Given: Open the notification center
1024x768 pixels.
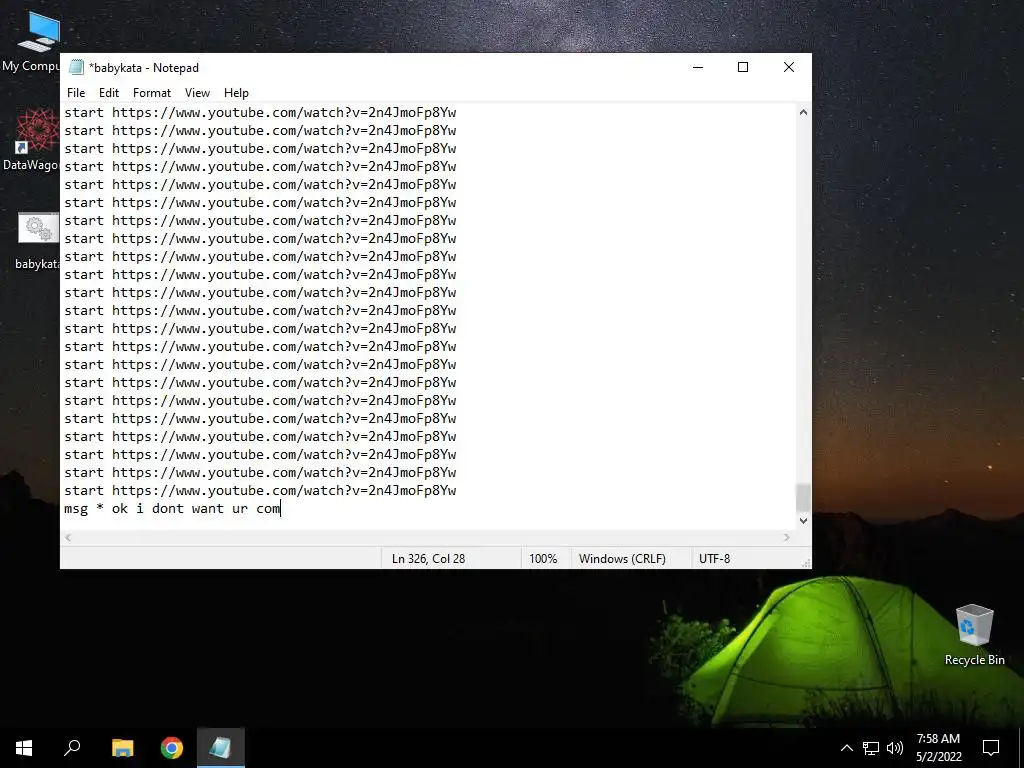Looking at the screenshot, I should tap(991, 748).
